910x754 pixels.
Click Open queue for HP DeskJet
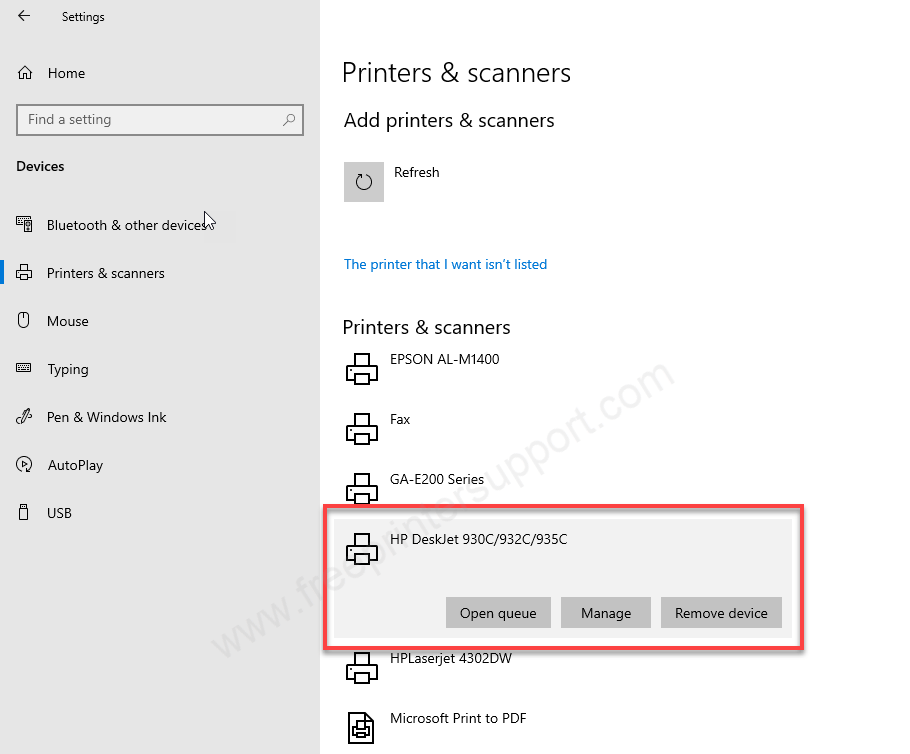coord(498,613)
